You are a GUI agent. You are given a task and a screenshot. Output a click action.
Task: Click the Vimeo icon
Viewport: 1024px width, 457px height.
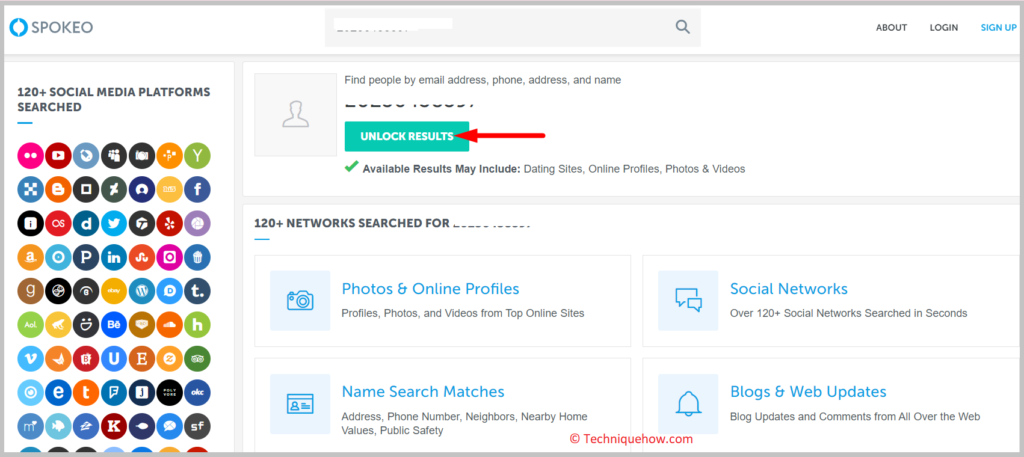[x=30, y=358]
